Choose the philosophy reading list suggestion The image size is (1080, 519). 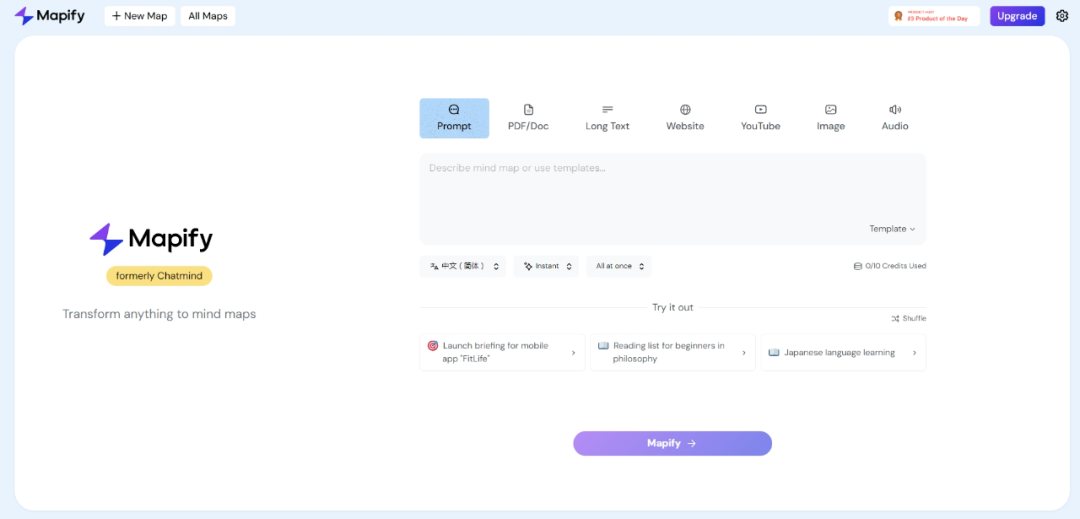coord(673,352)
